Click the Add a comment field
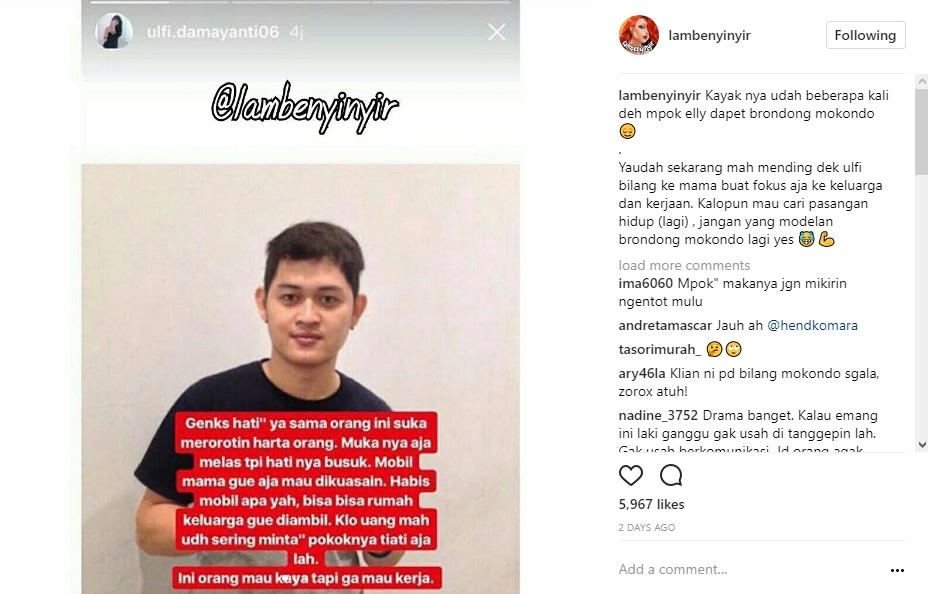The width and height of the screenshot is (928, 594). click(x=752, y=569)
